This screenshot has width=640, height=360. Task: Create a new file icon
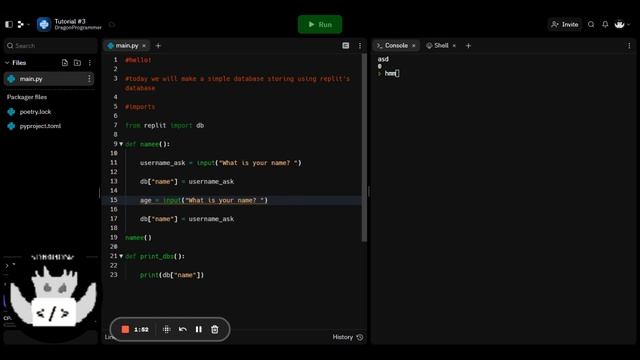coord(64,63)
